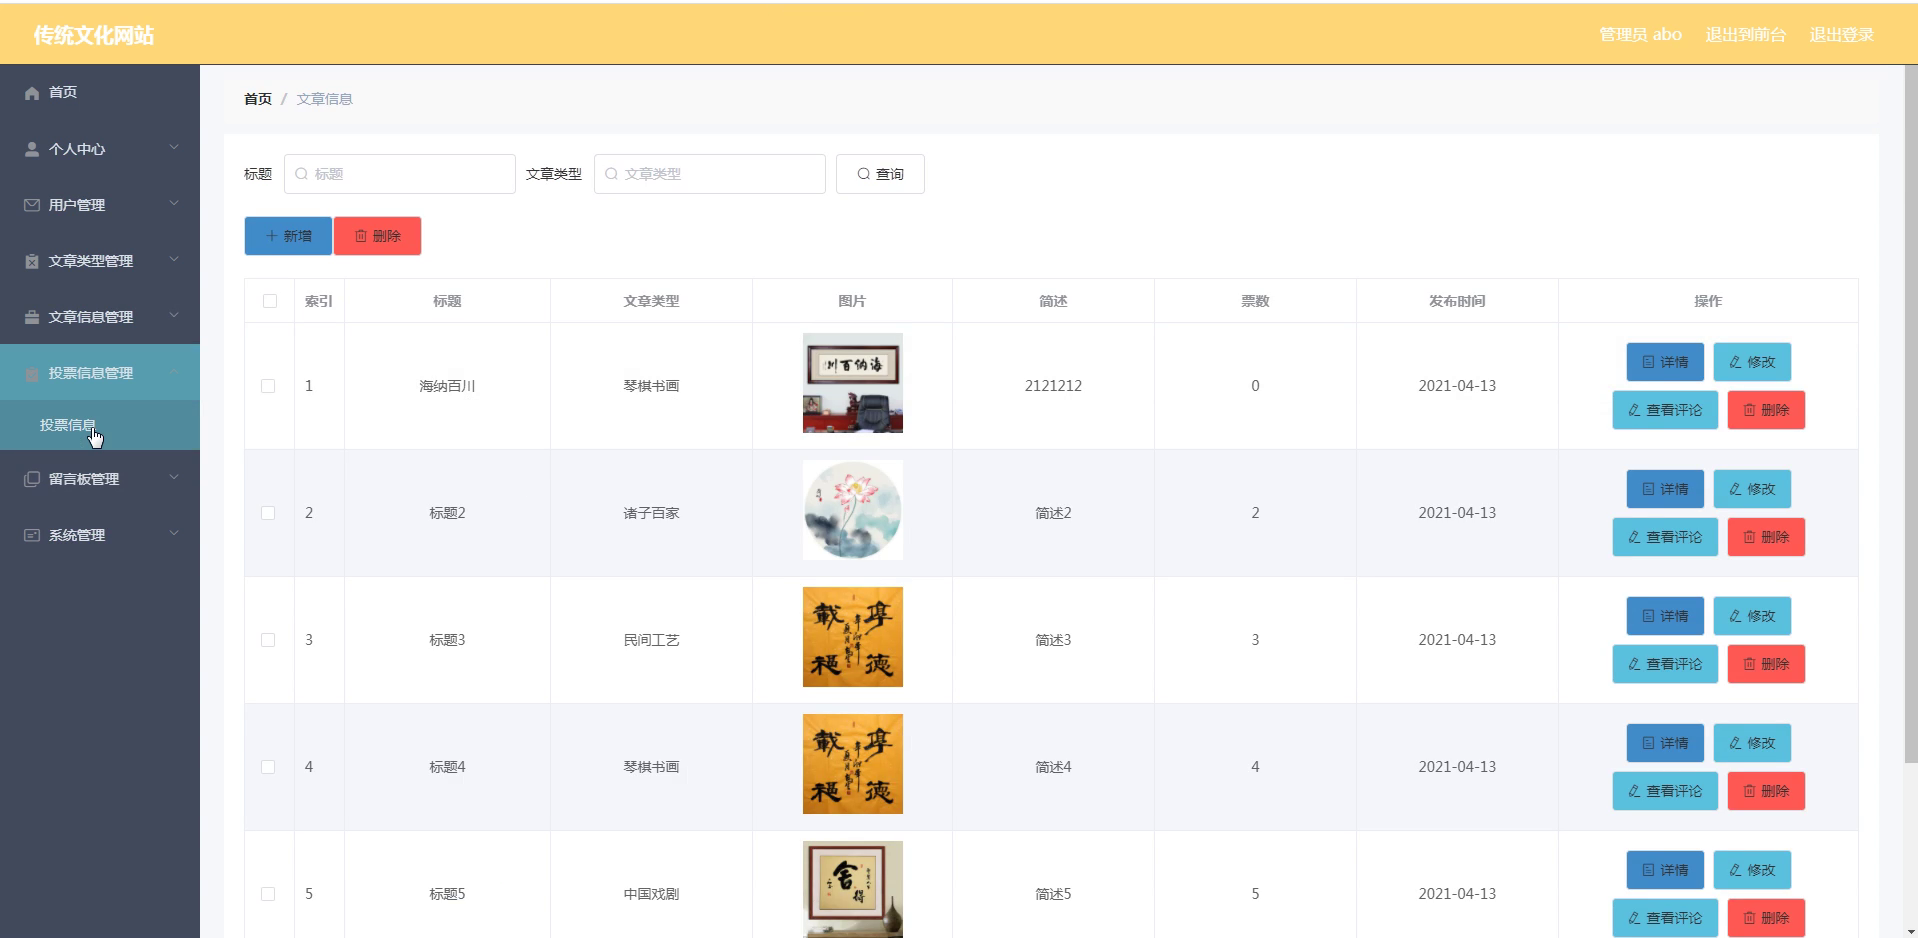The image size is (1918, 938).
Task: Click the blue 新增 button
Action: pyautogui.click(x=288, y=236)
